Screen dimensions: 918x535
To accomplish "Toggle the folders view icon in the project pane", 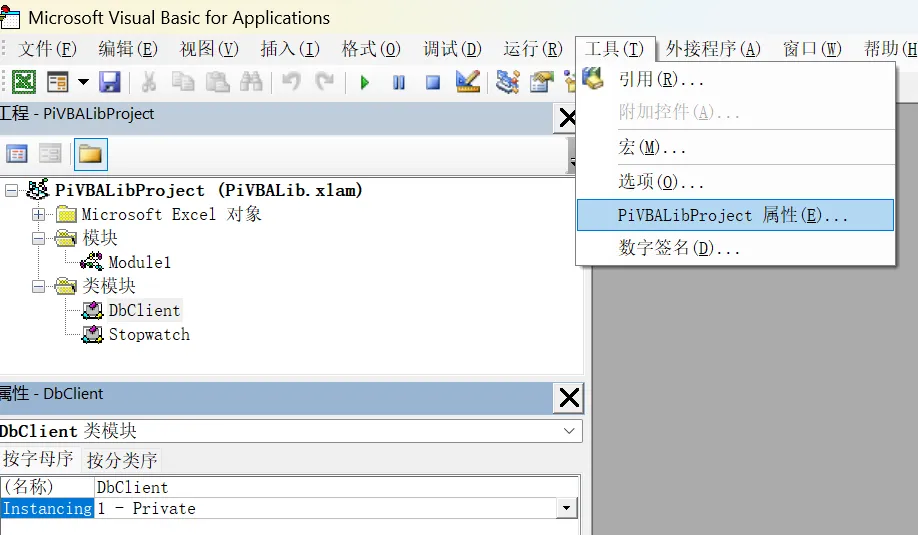I will (90, 155).
